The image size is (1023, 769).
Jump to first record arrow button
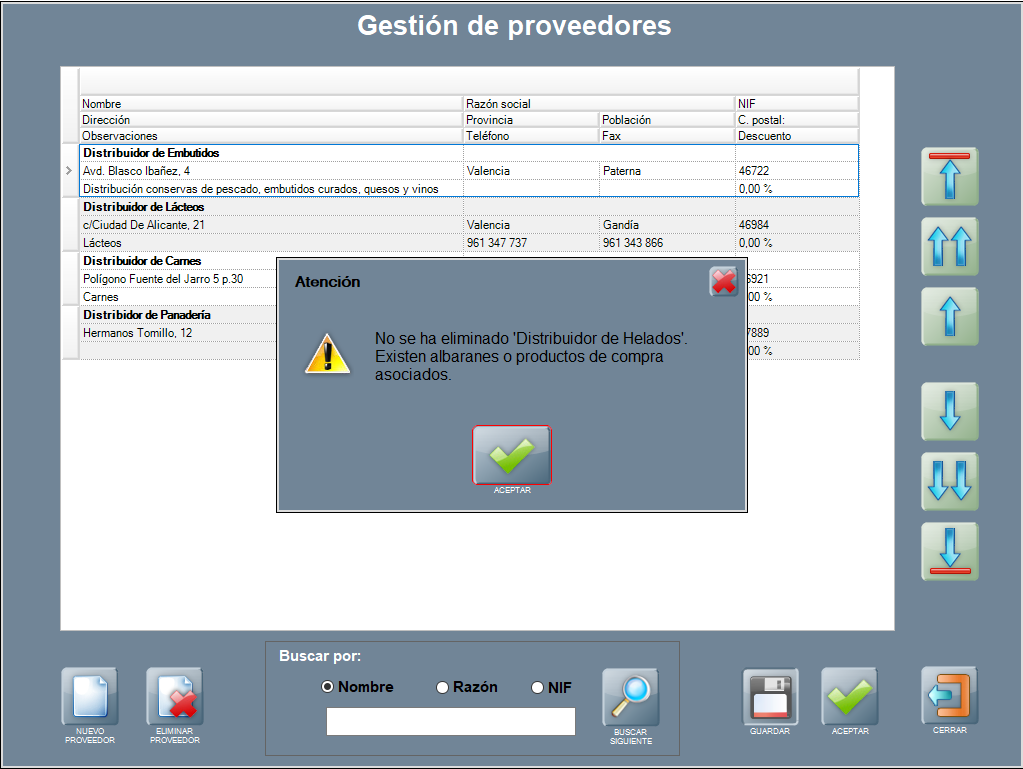tap(949, 177)
